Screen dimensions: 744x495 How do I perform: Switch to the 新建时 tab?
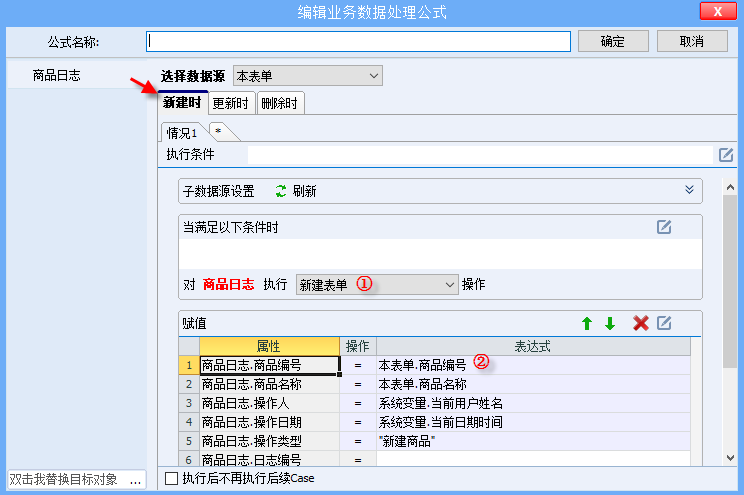click(183, 103)
